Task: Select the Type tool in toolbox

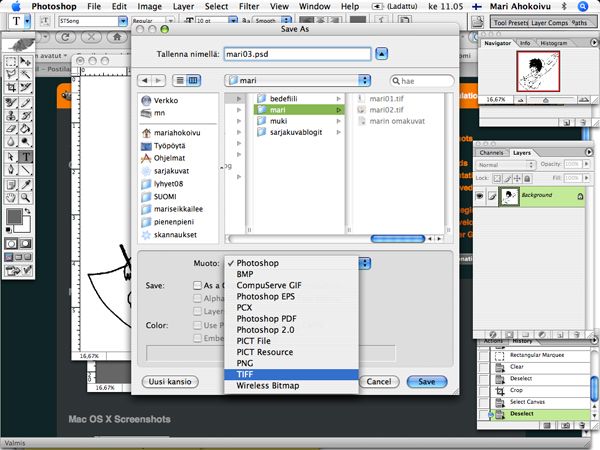Action: (x=26, y=157)
